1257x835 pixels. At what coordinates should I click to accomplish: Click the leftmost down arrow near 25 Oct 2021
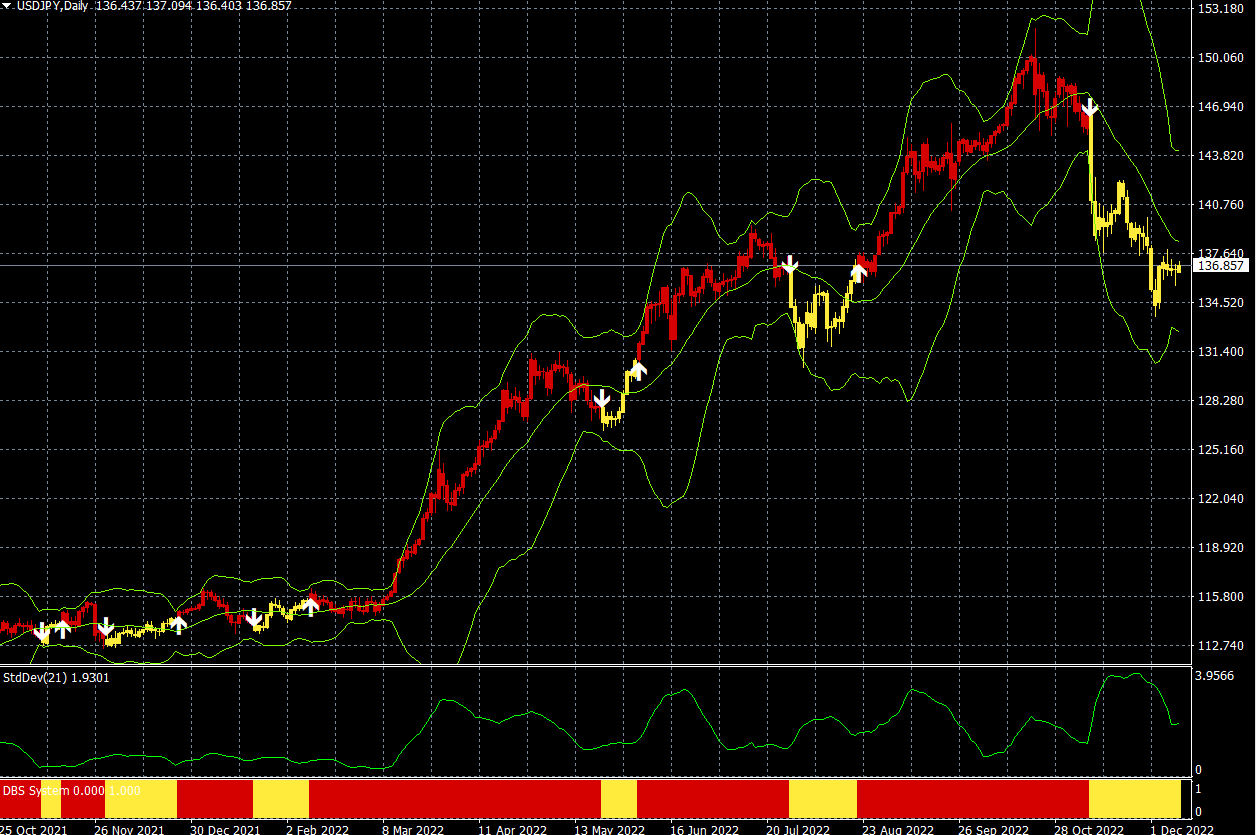[x=41, y=633]
